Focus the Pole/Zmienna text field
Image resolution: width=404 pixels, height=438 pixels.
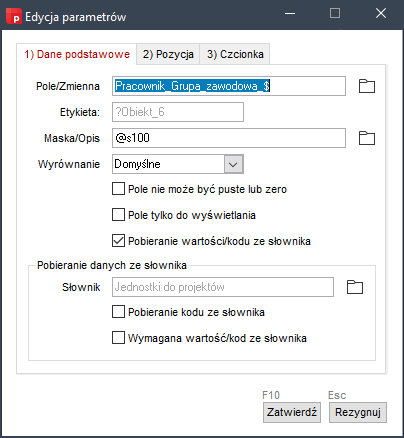pos(229,86)
